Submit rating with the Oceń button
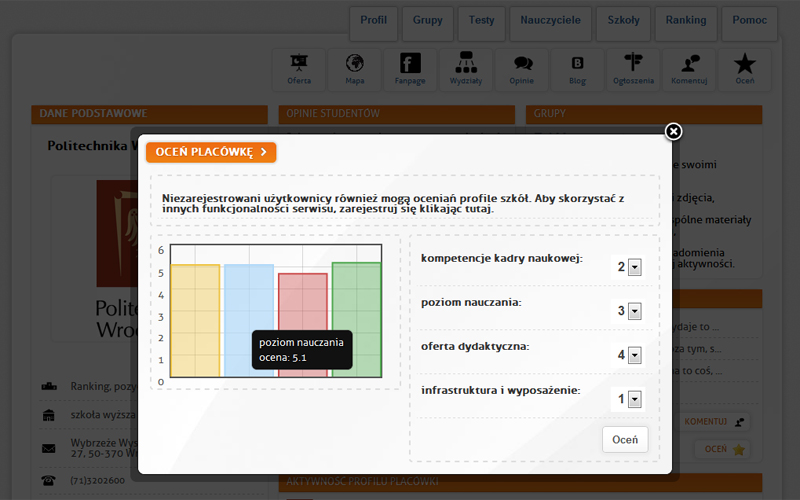The image size is (800, 500). 625,439
